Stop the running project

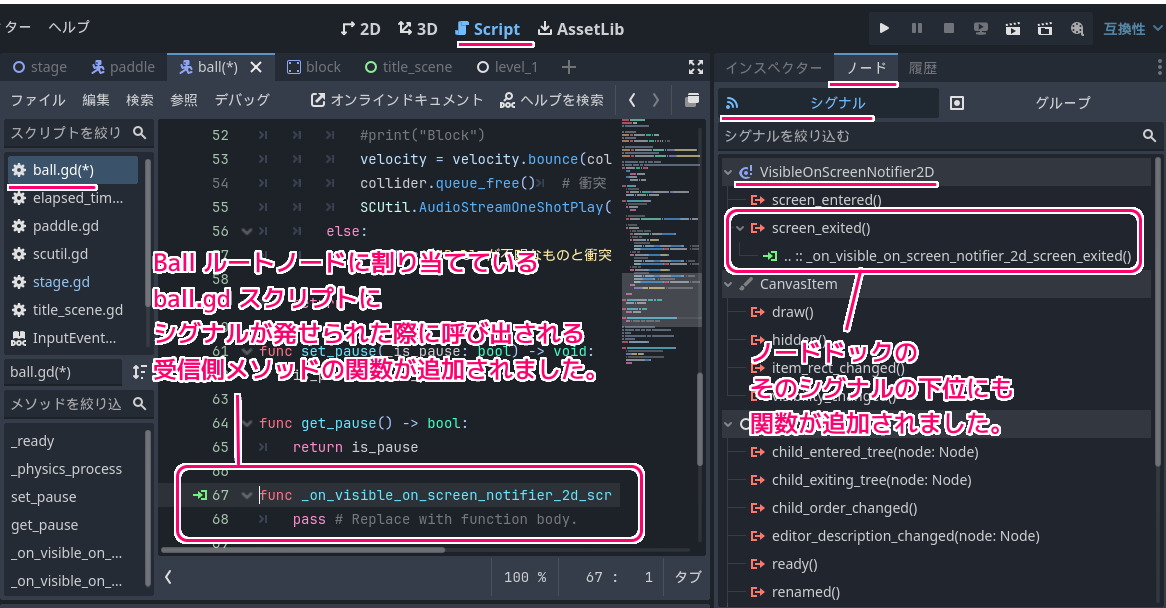(x=949, y=28)
